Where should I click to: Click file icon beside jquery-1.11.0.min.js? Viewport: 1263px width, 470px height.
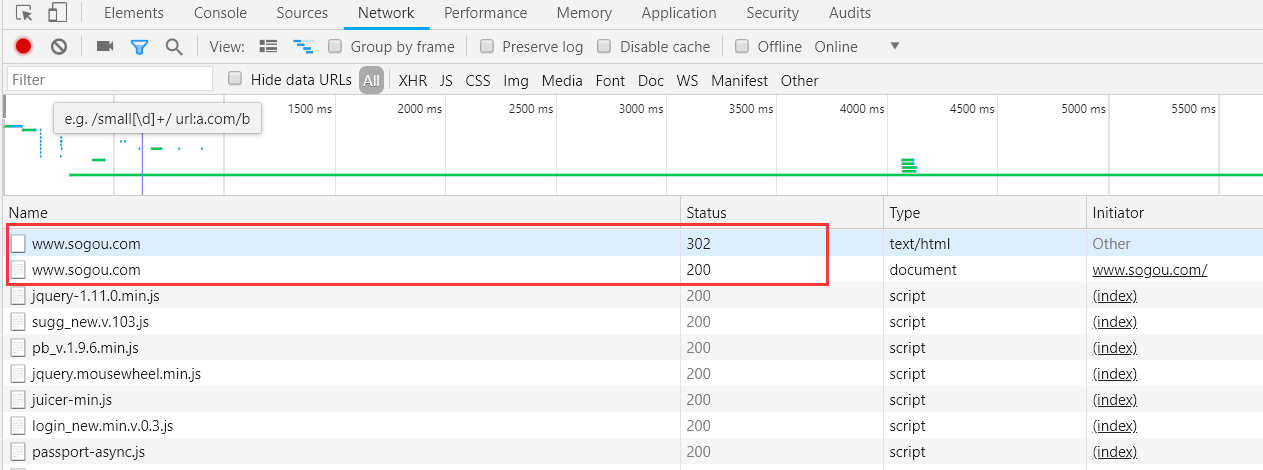[18, 295]
